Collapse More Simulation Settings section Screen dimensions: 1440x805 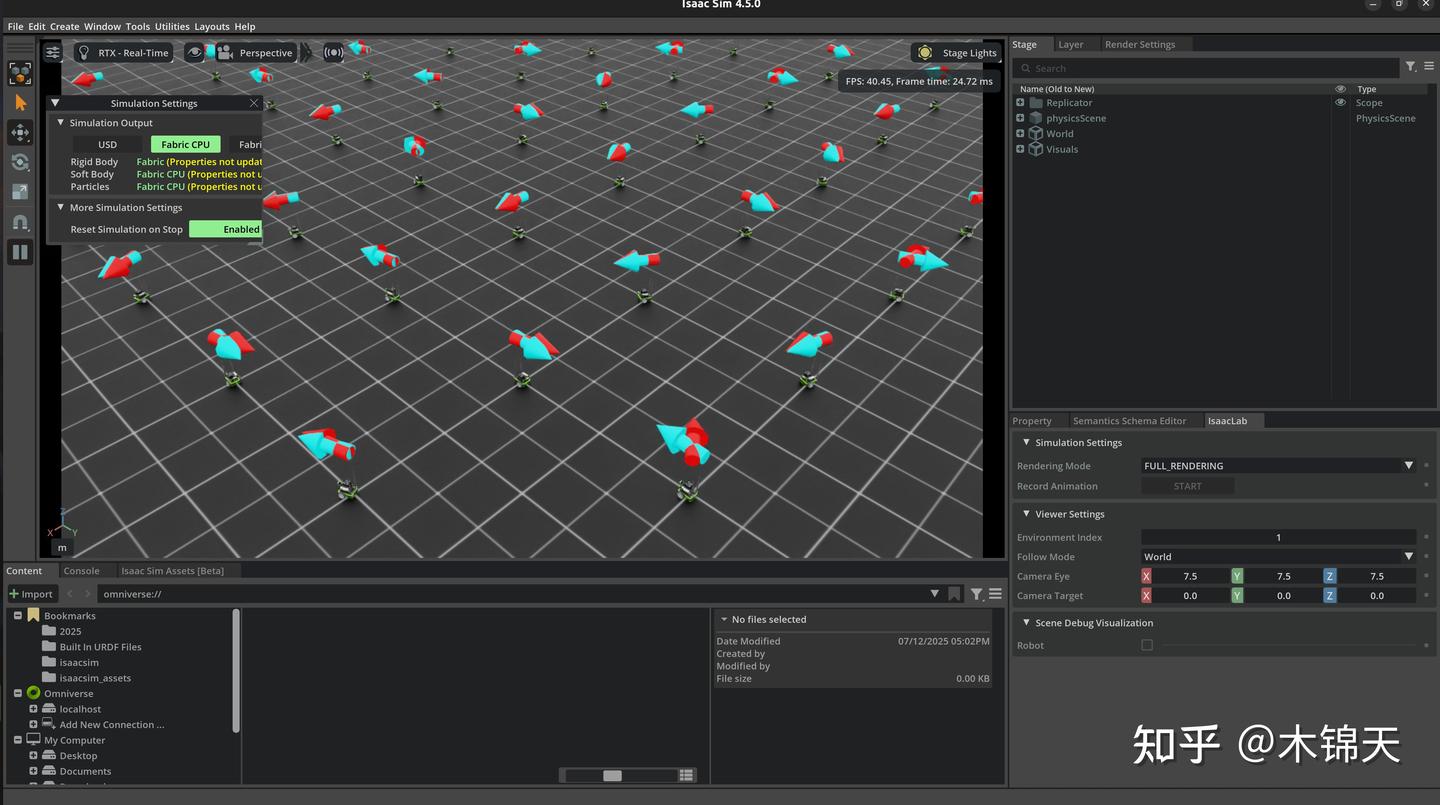point(60,208)
